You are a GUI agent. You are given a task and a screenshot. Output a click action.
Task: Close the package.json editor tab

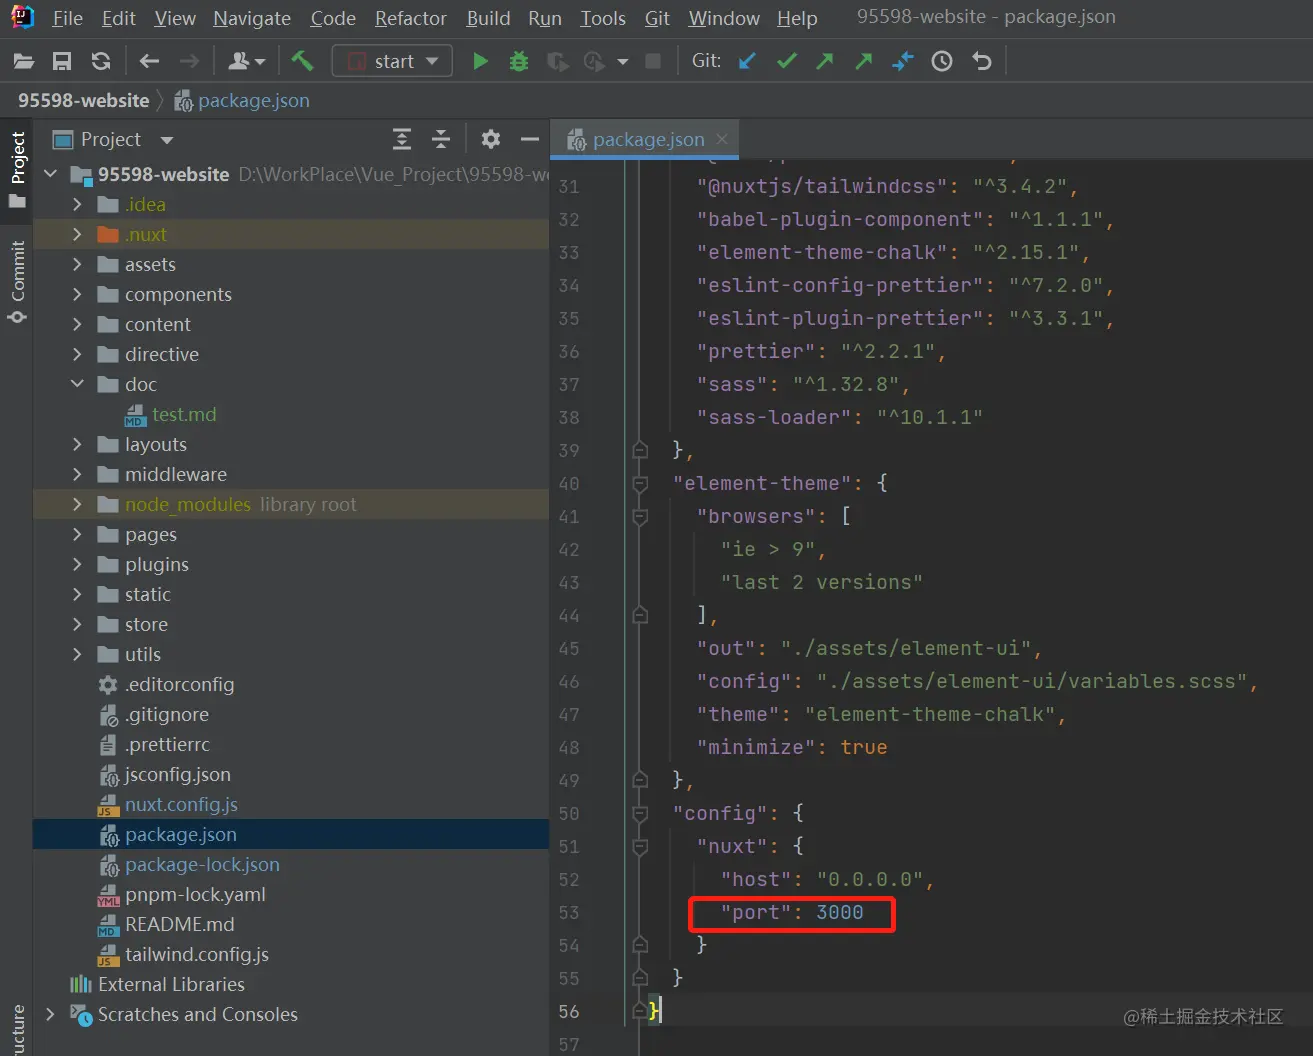[x=722, y=139]
